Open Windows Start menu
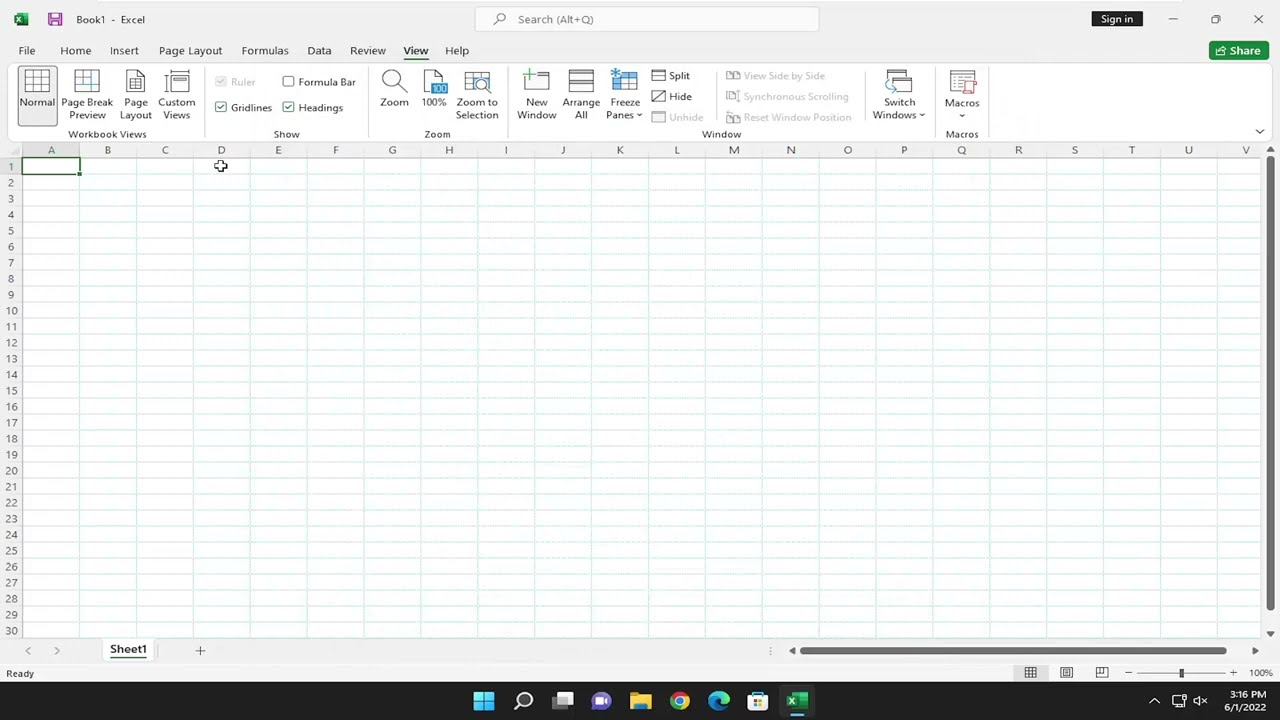This screenshot has height=720, width=1280. pyautogui.click(x=484, y=701)
